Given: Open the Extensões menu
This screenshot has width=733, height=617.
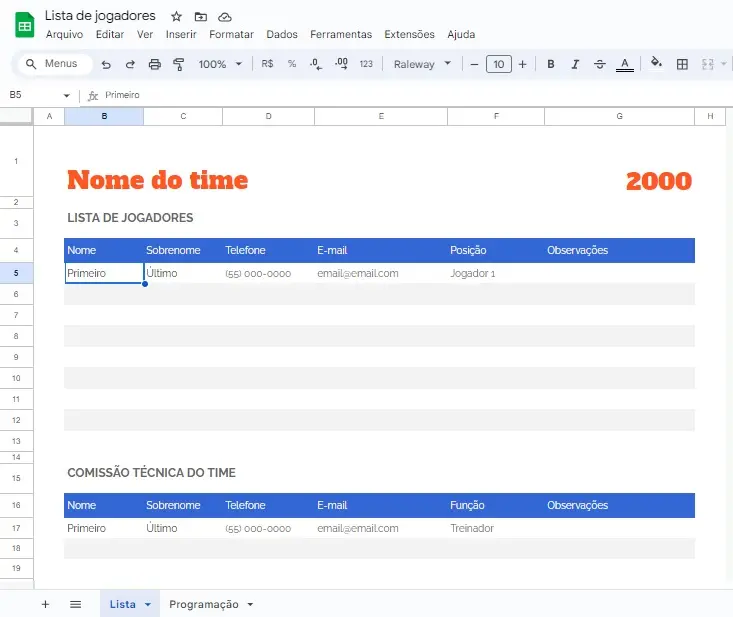Looking at the screenshot, I should point(410,35).
